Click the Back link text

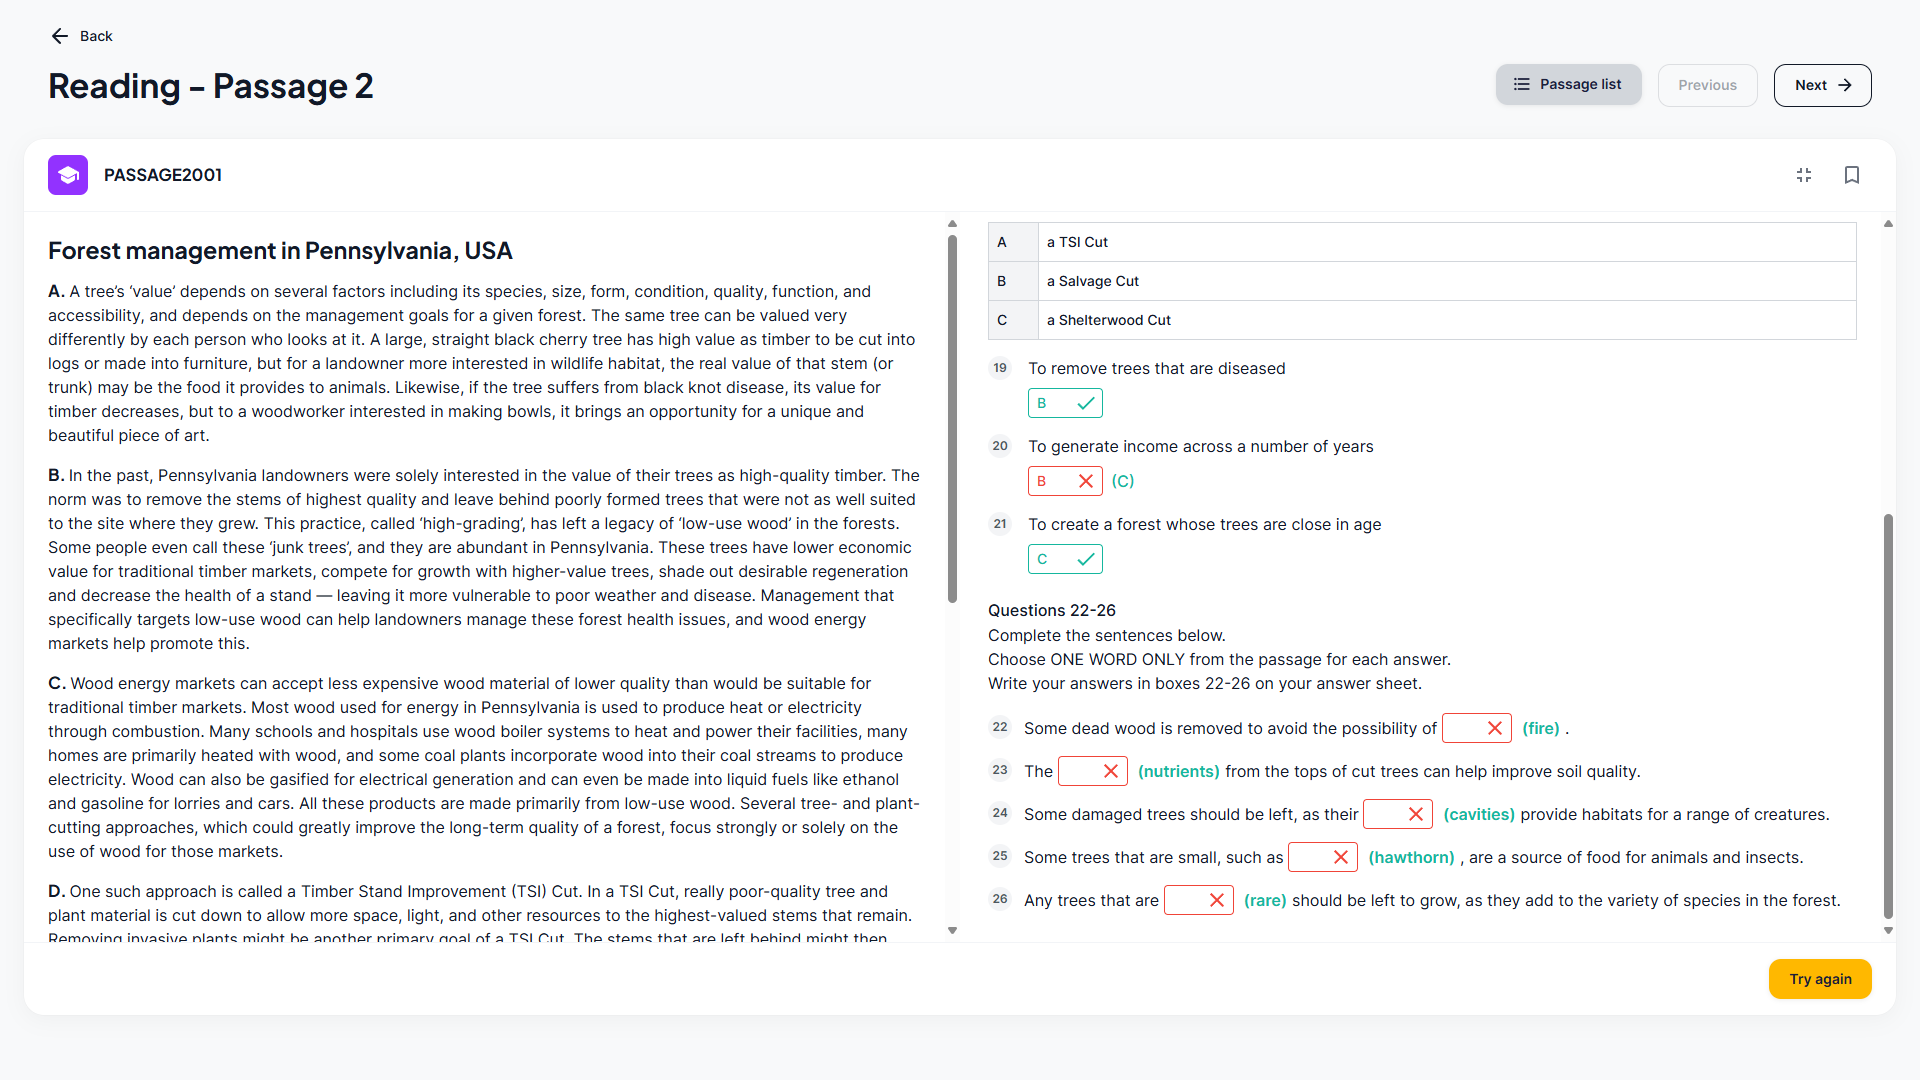tap(96, 36)
